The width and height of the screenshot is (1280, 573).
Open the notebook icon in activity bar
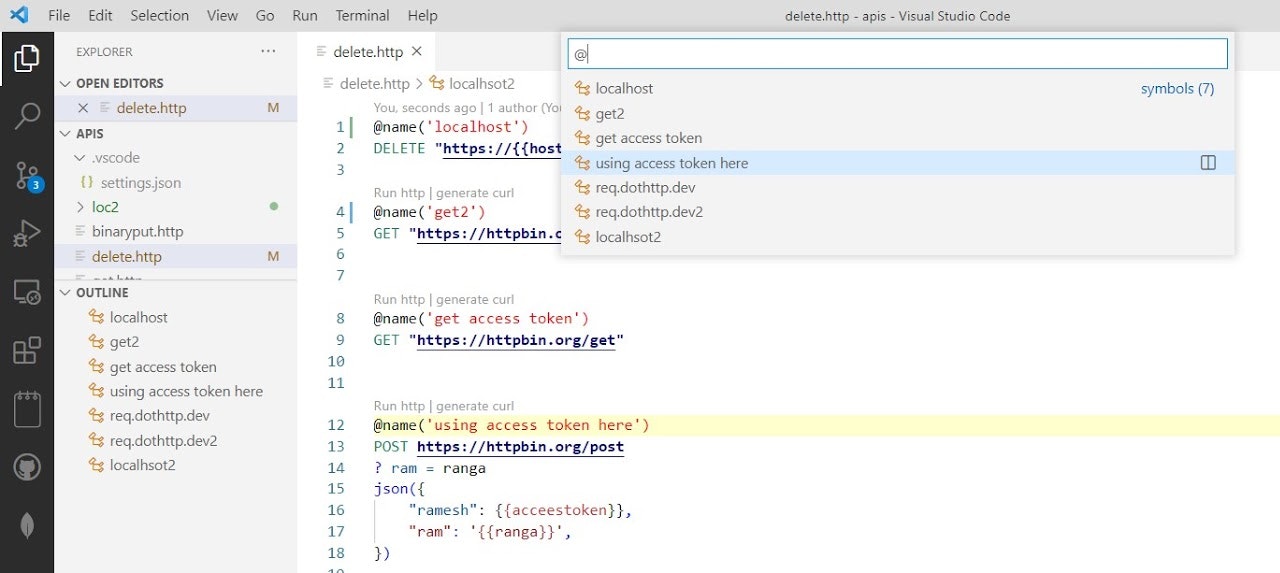[x=27, y=409]
